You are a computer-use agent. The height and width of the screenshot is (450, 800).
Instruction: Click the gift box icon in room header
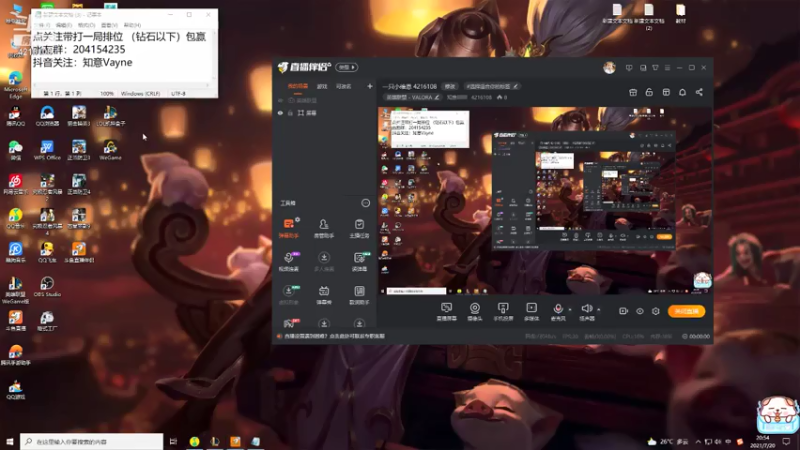click(x=633, y=92)
